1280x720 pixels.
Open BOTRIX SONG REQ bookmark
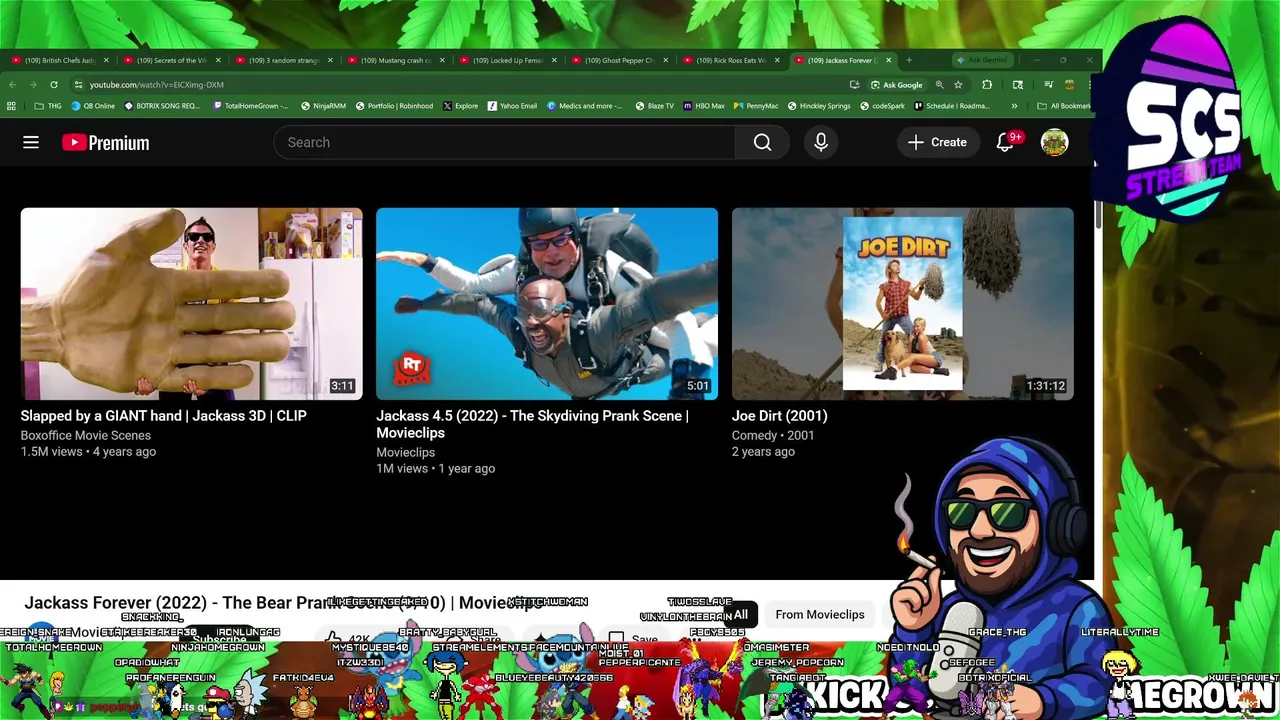tap(161, 106)
